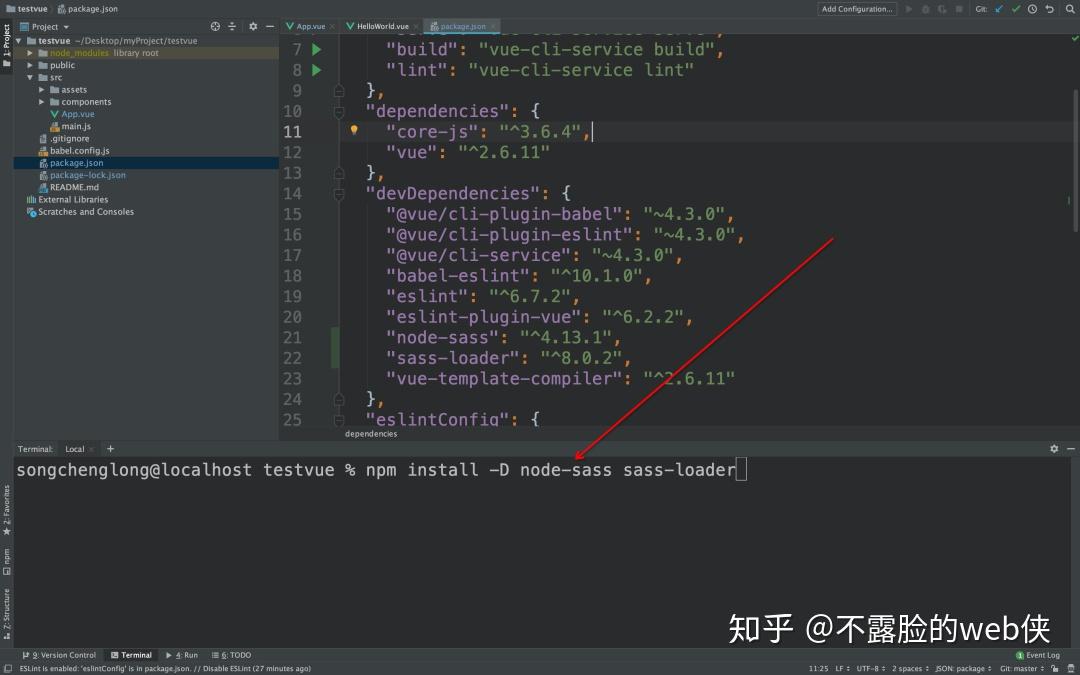This screenshot has height=675, width=1080.
Task: Click the run configuration play button
Action: (x=909, y=9)
